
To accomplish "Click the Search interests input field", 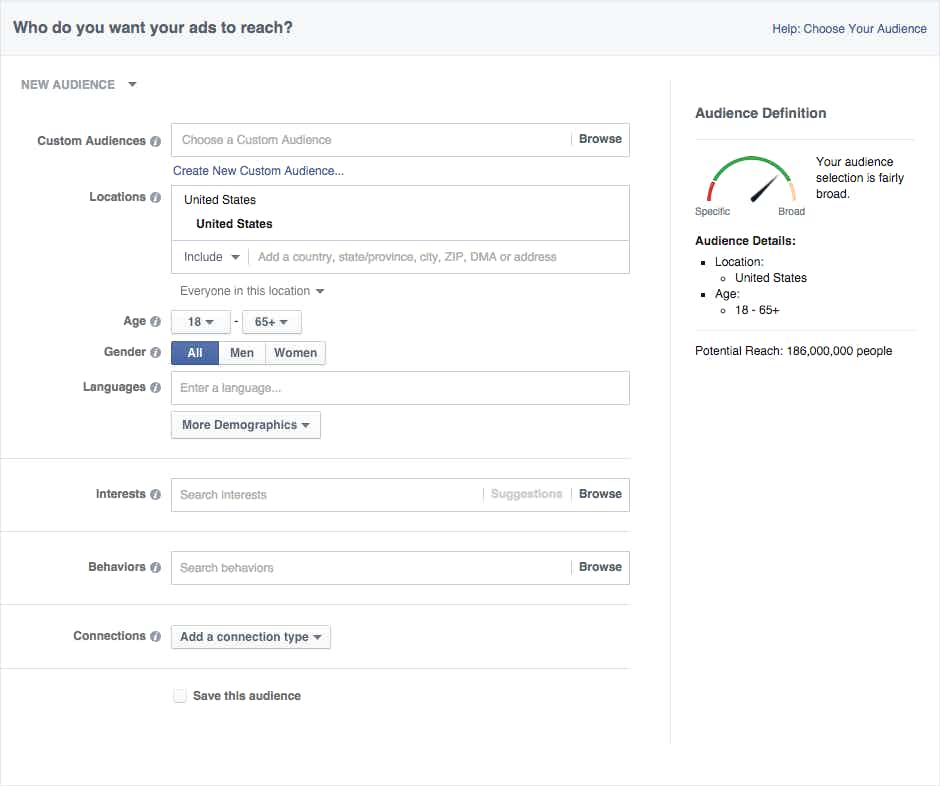I will tap(325, 495).
